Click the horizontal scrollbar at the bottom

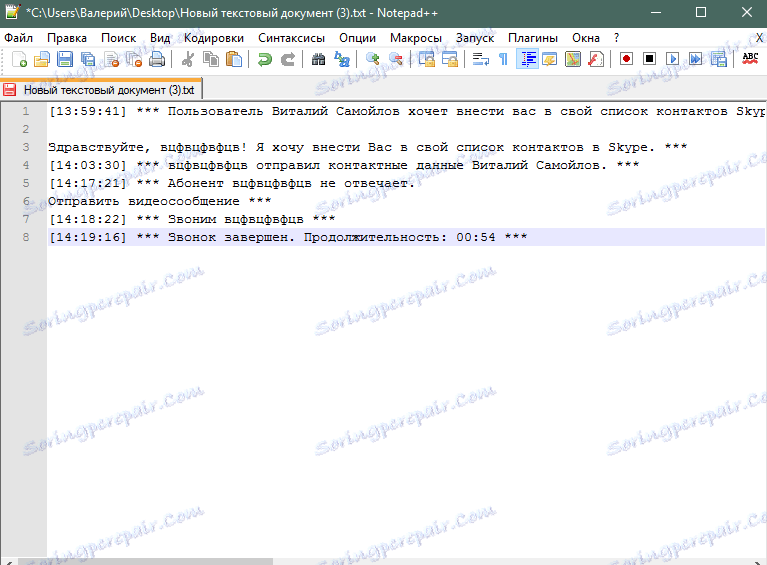pos(383,561)
